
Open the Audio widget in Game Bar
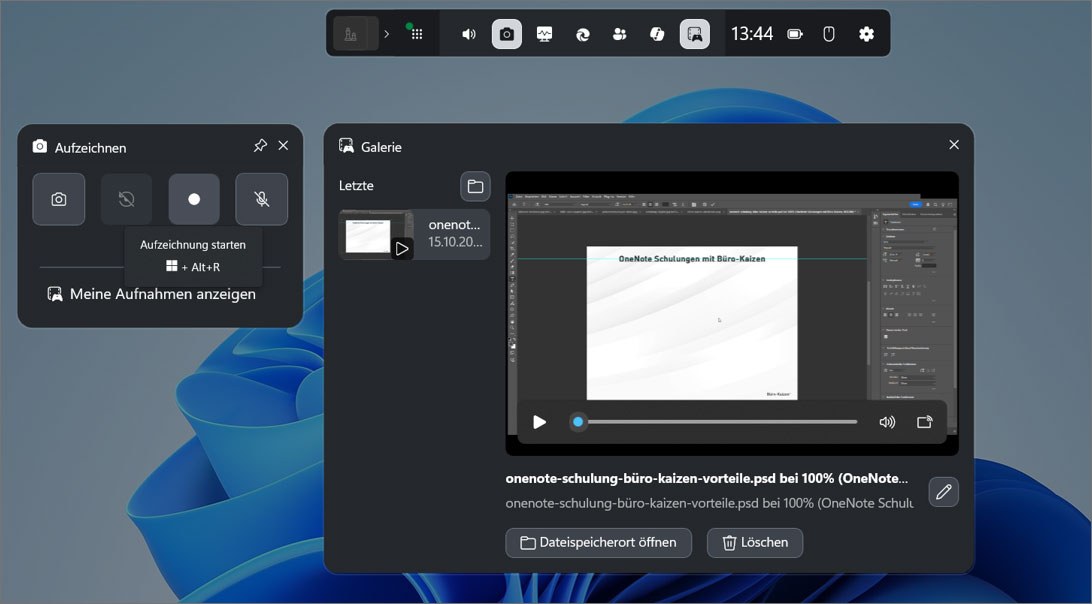(469, 34)
